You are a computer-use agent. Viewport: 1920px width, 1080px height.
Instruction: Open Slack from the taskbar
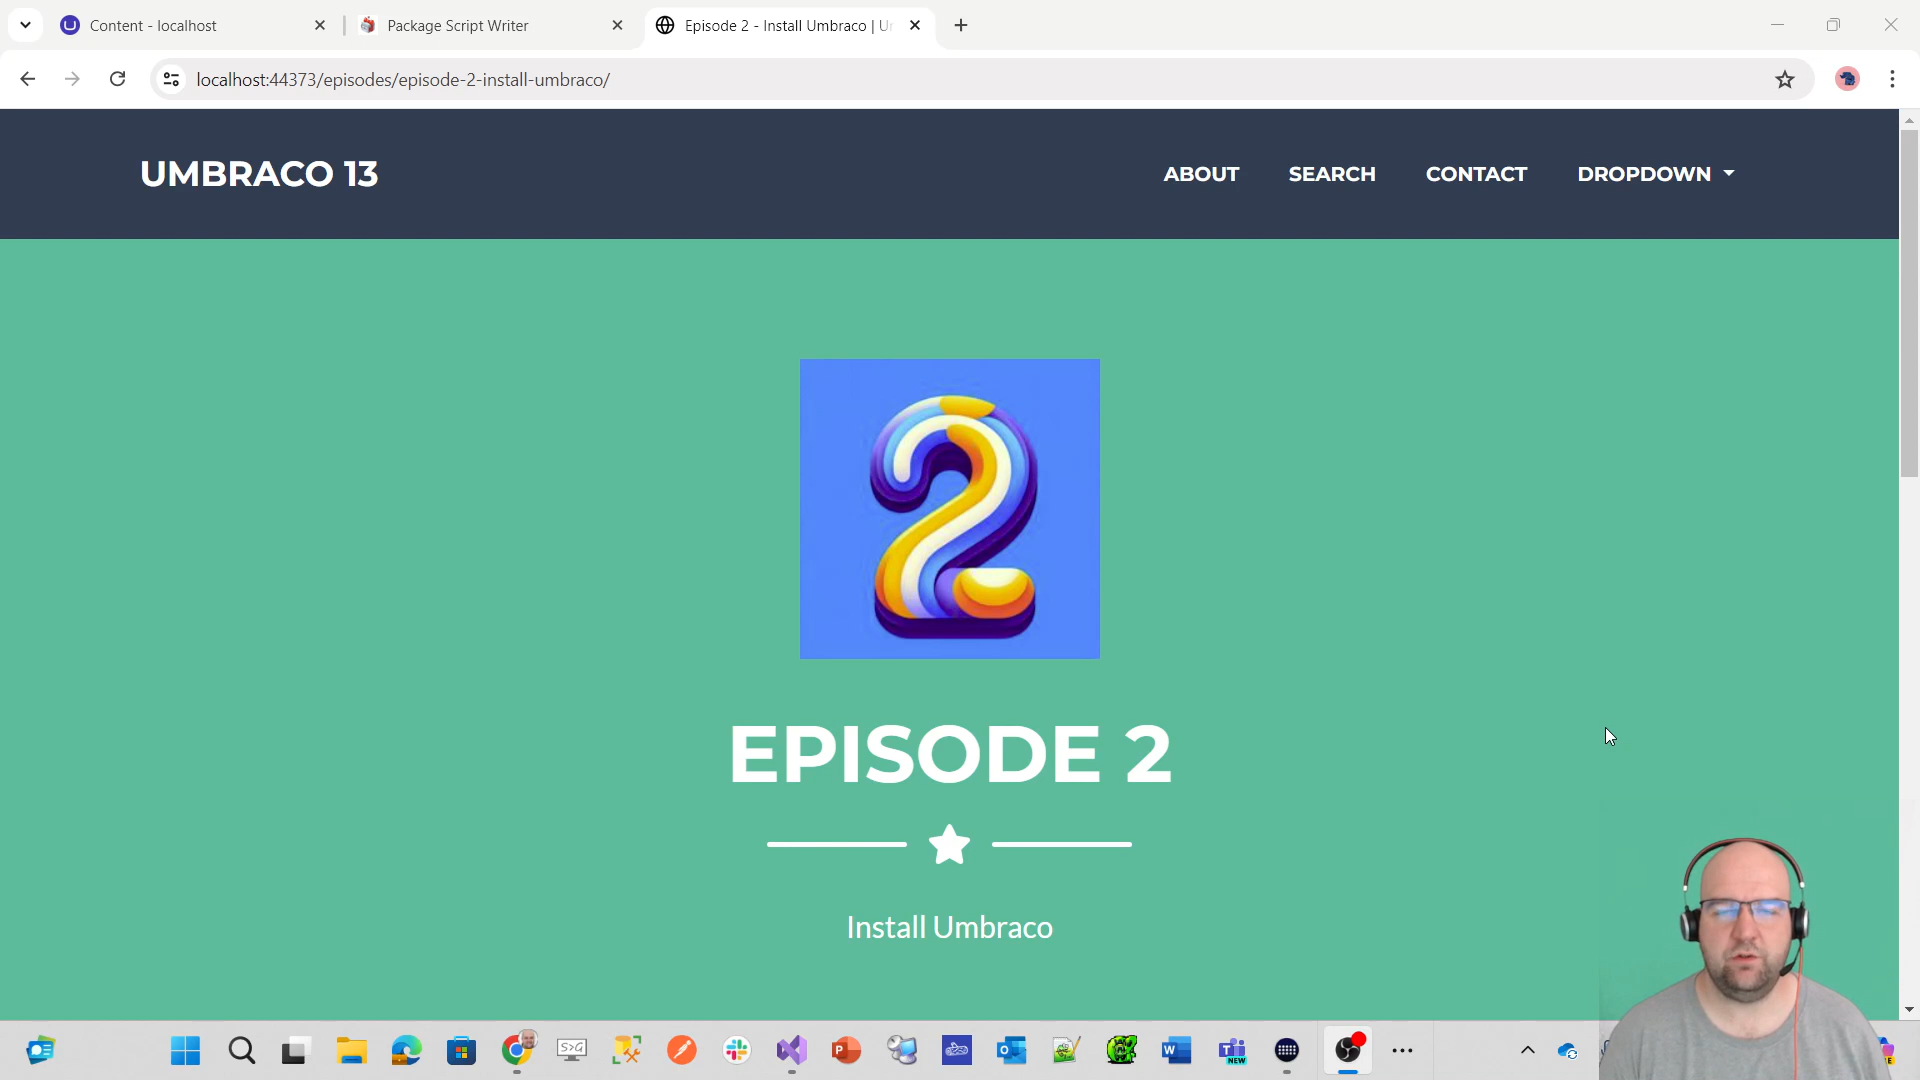pos(737,1051)
